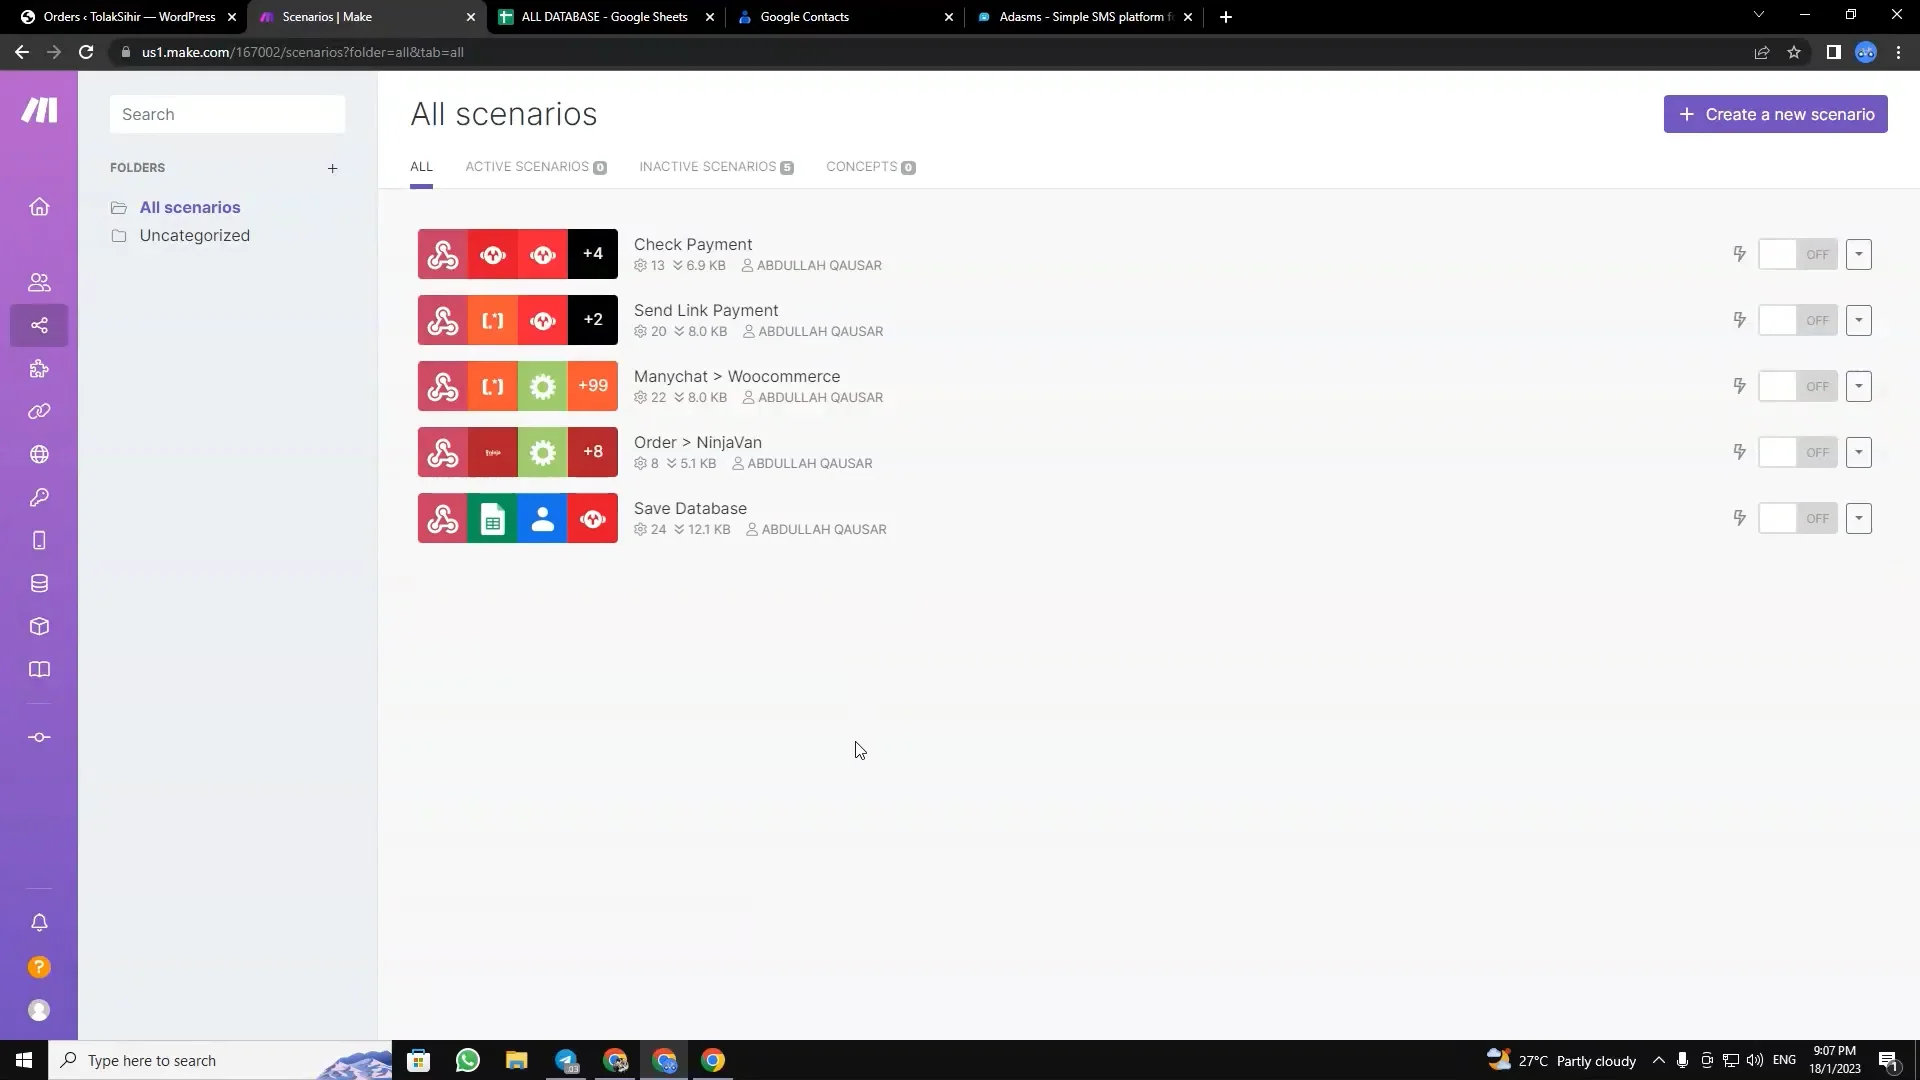Open the Resource hub book icon

(x=39, y=669)
